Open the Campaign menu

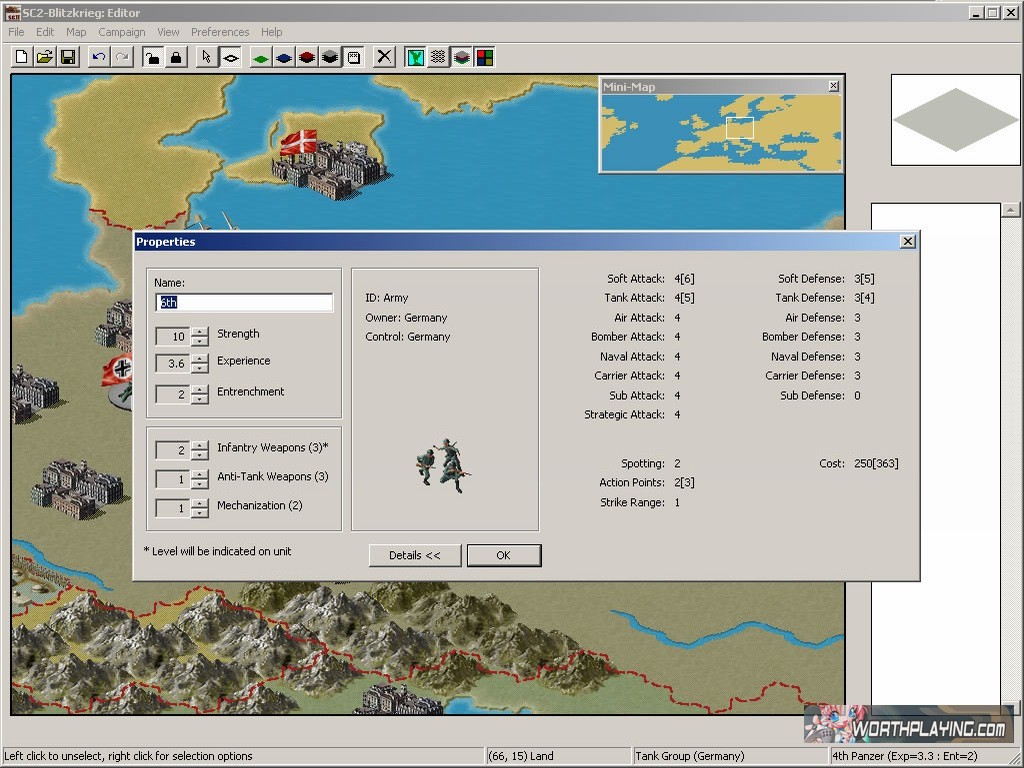[x=122, y=32]
